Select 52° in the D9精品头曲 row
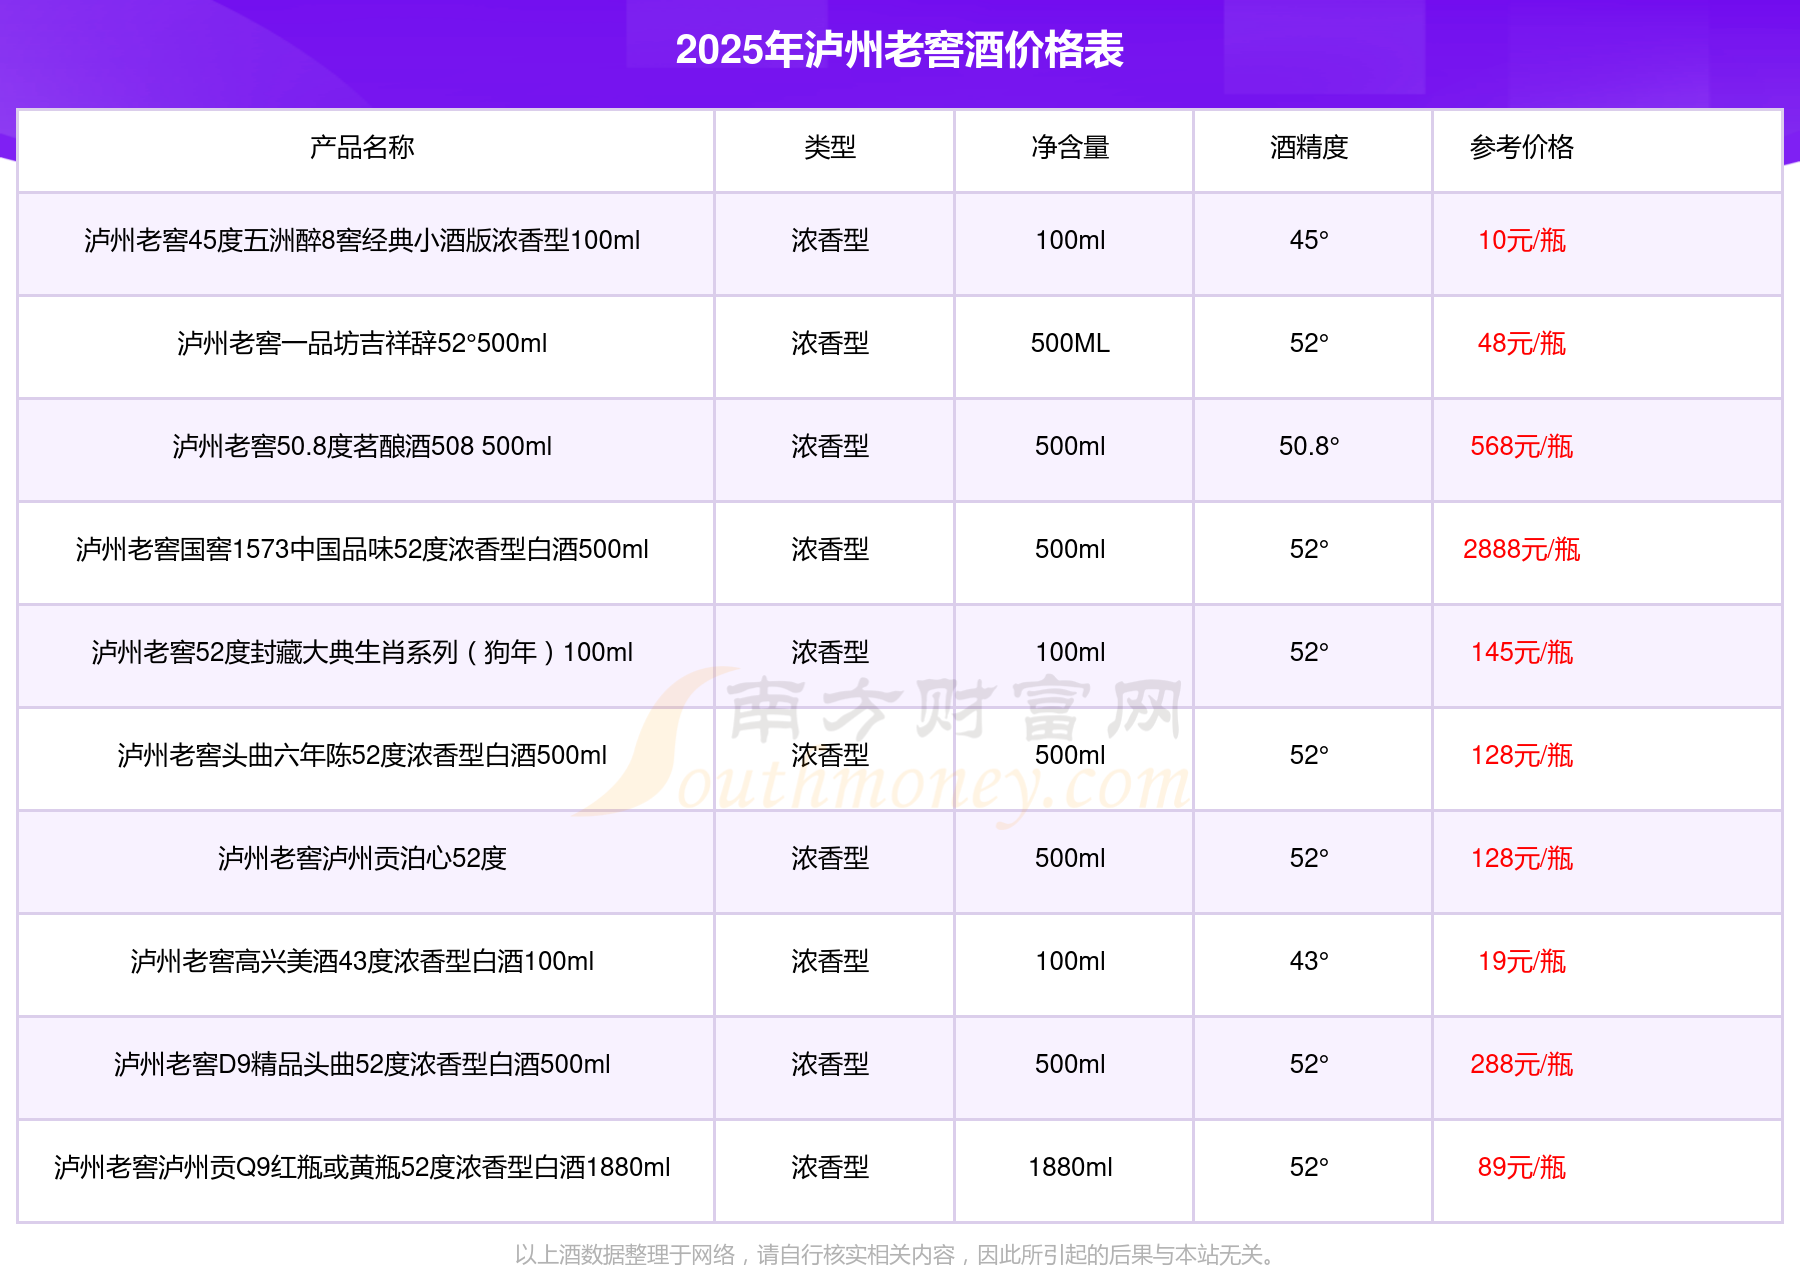This screenshot has width=1800, height=1270. point(1309,1064)
